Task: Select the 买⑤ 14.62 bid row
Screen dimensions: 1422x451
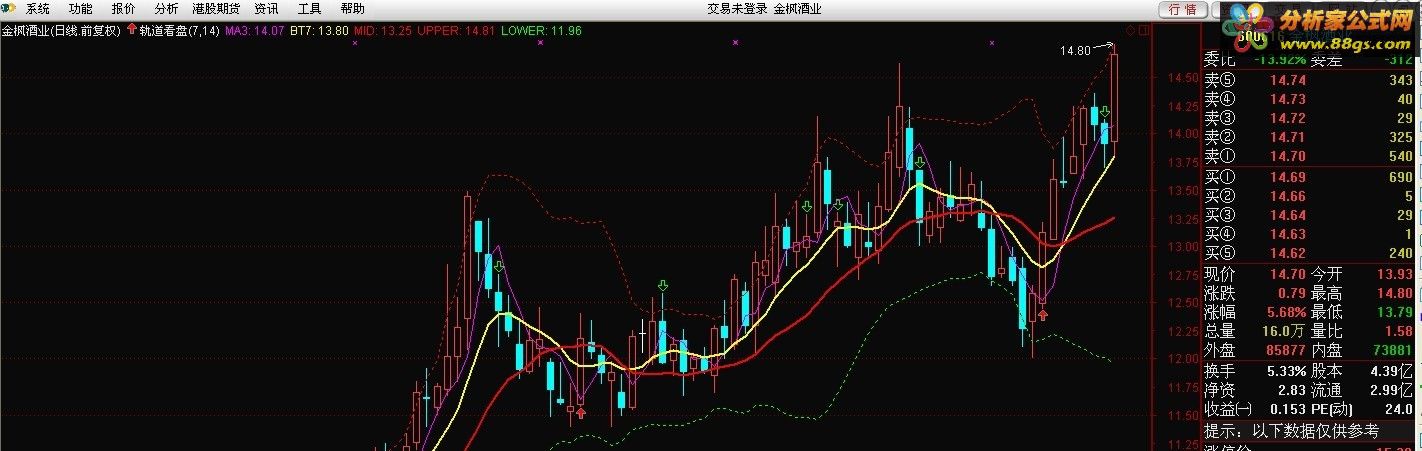Action: tap(1310, 254)
